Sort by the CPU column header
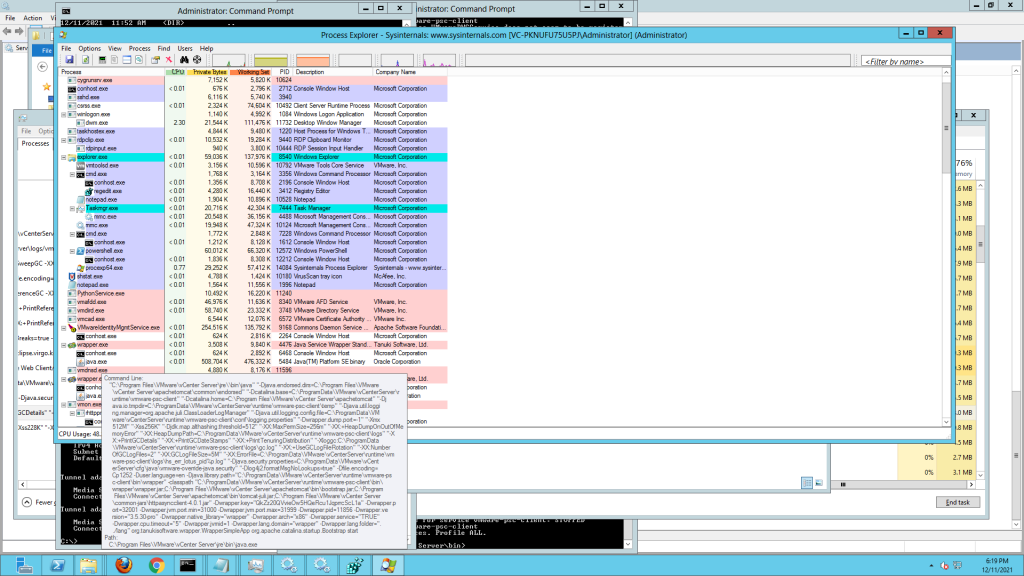1024x576 pixels. 176,72
